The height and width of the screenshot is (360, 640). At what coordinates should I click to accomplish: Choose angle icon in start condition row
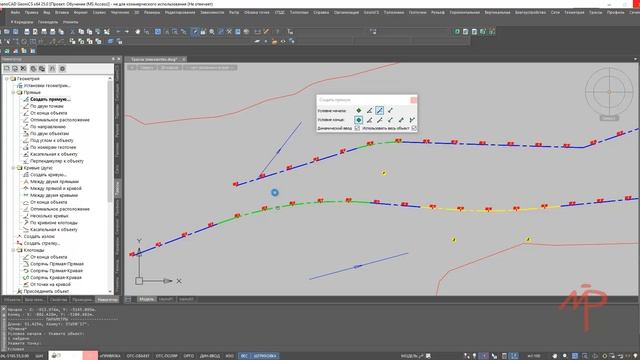tap(369, 110)
